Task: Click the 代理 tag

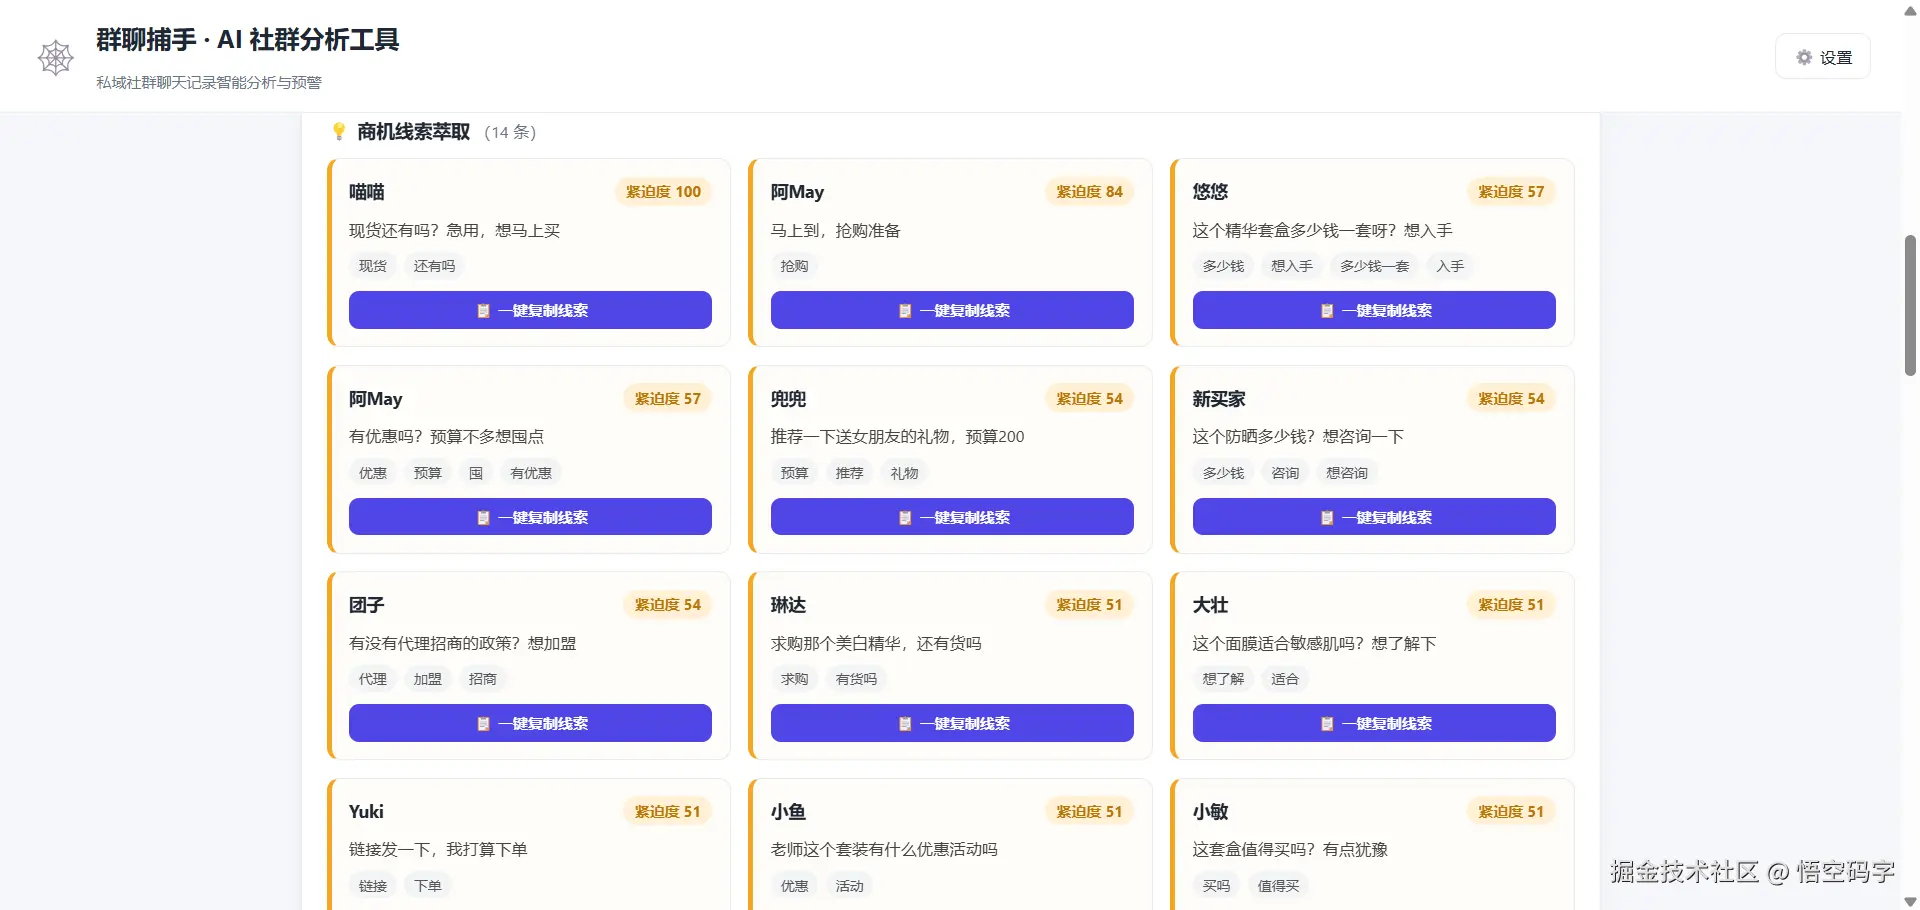Action: coord(373,679)
